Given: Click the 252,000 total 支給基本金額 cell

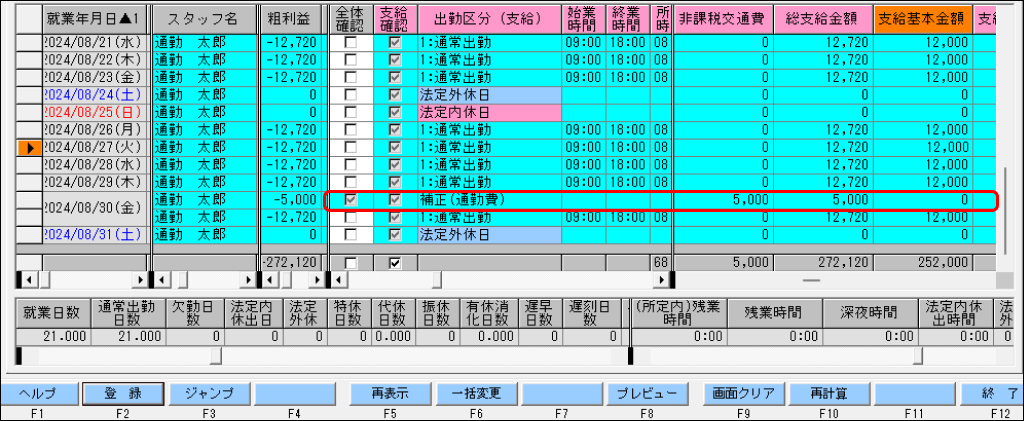Looking at the screenshot, I should pos(923,263).
